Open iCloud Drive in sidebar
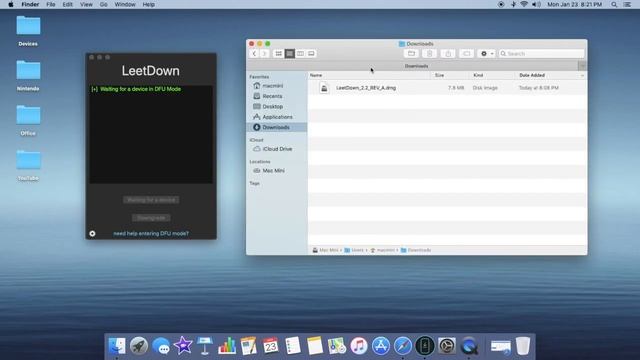 pos(277,149)
